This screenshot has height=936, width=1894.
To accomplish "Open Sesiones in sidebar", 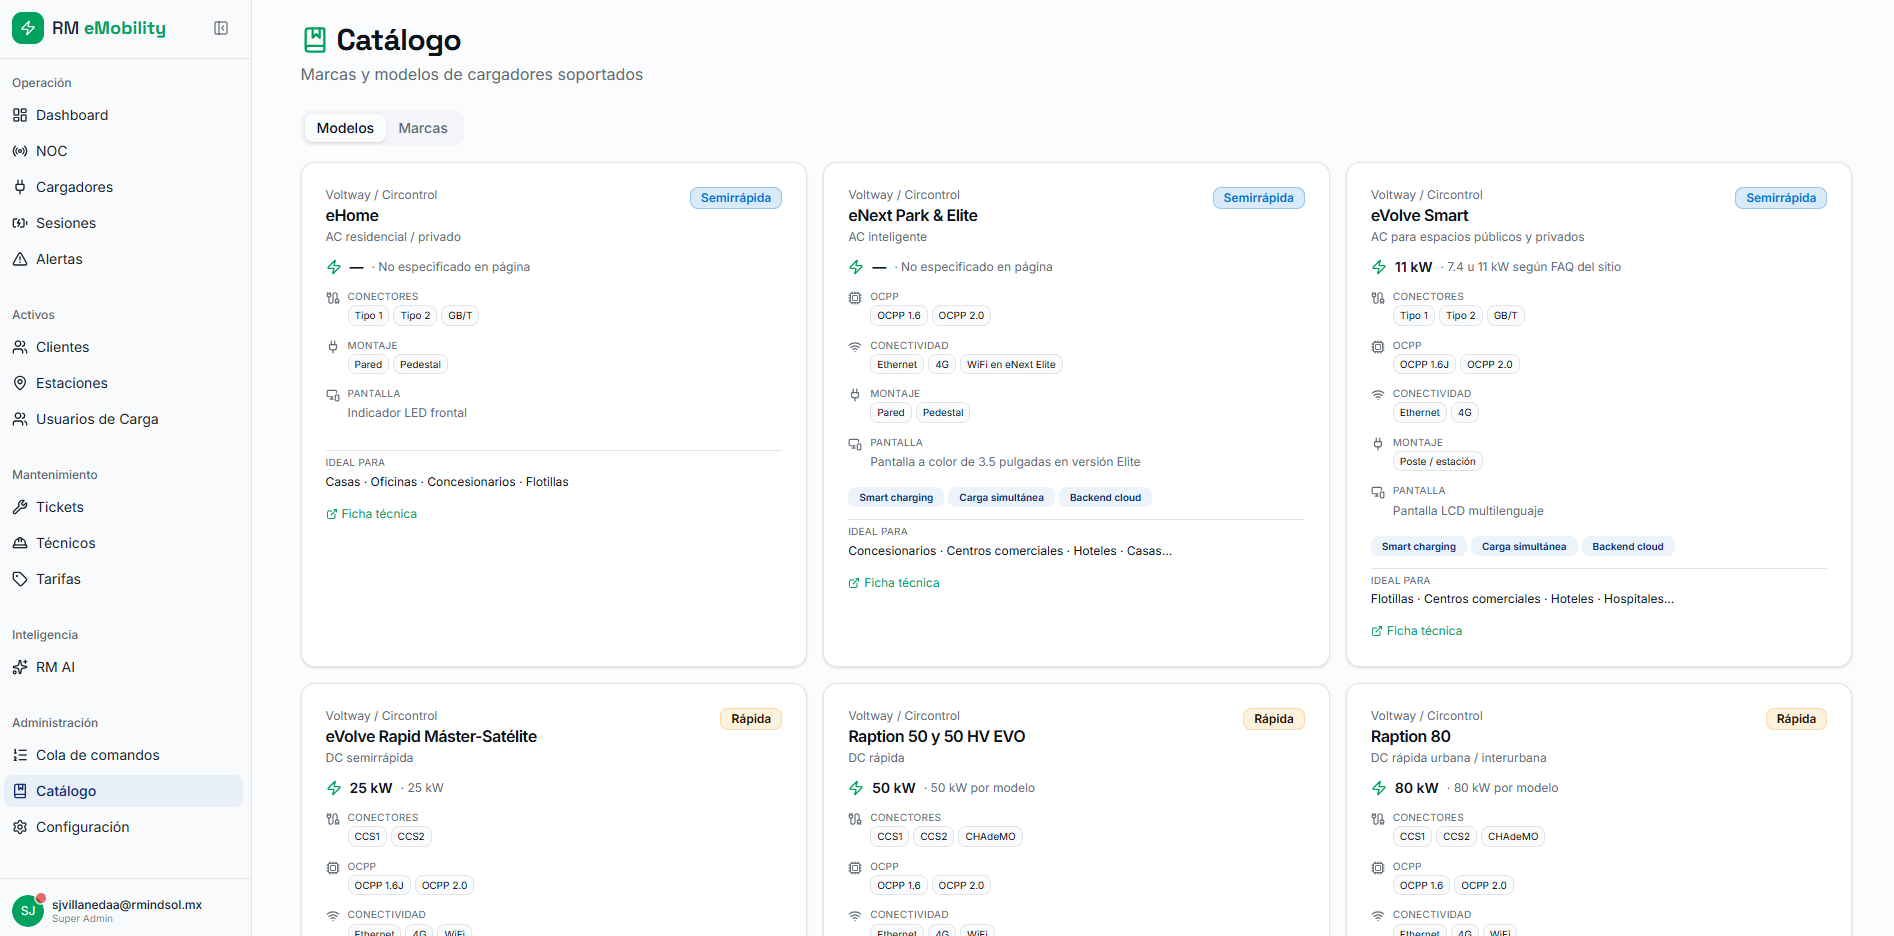I will [123, 223].
